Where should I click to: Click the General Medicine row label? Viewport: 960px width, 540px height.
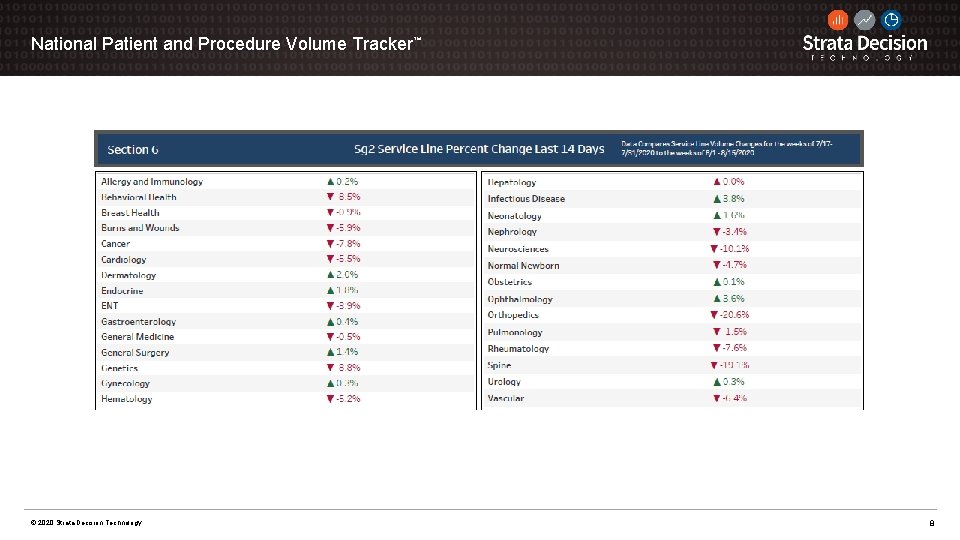click(x=138, y=337)
